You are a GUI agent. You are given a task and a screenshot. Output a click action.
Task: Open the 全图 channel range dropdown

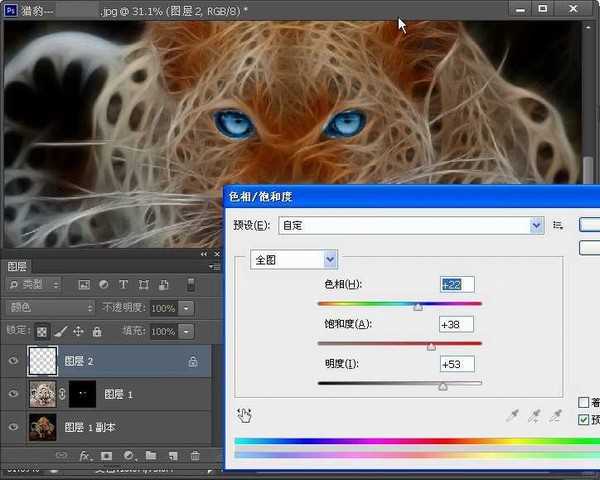[330, 259]
